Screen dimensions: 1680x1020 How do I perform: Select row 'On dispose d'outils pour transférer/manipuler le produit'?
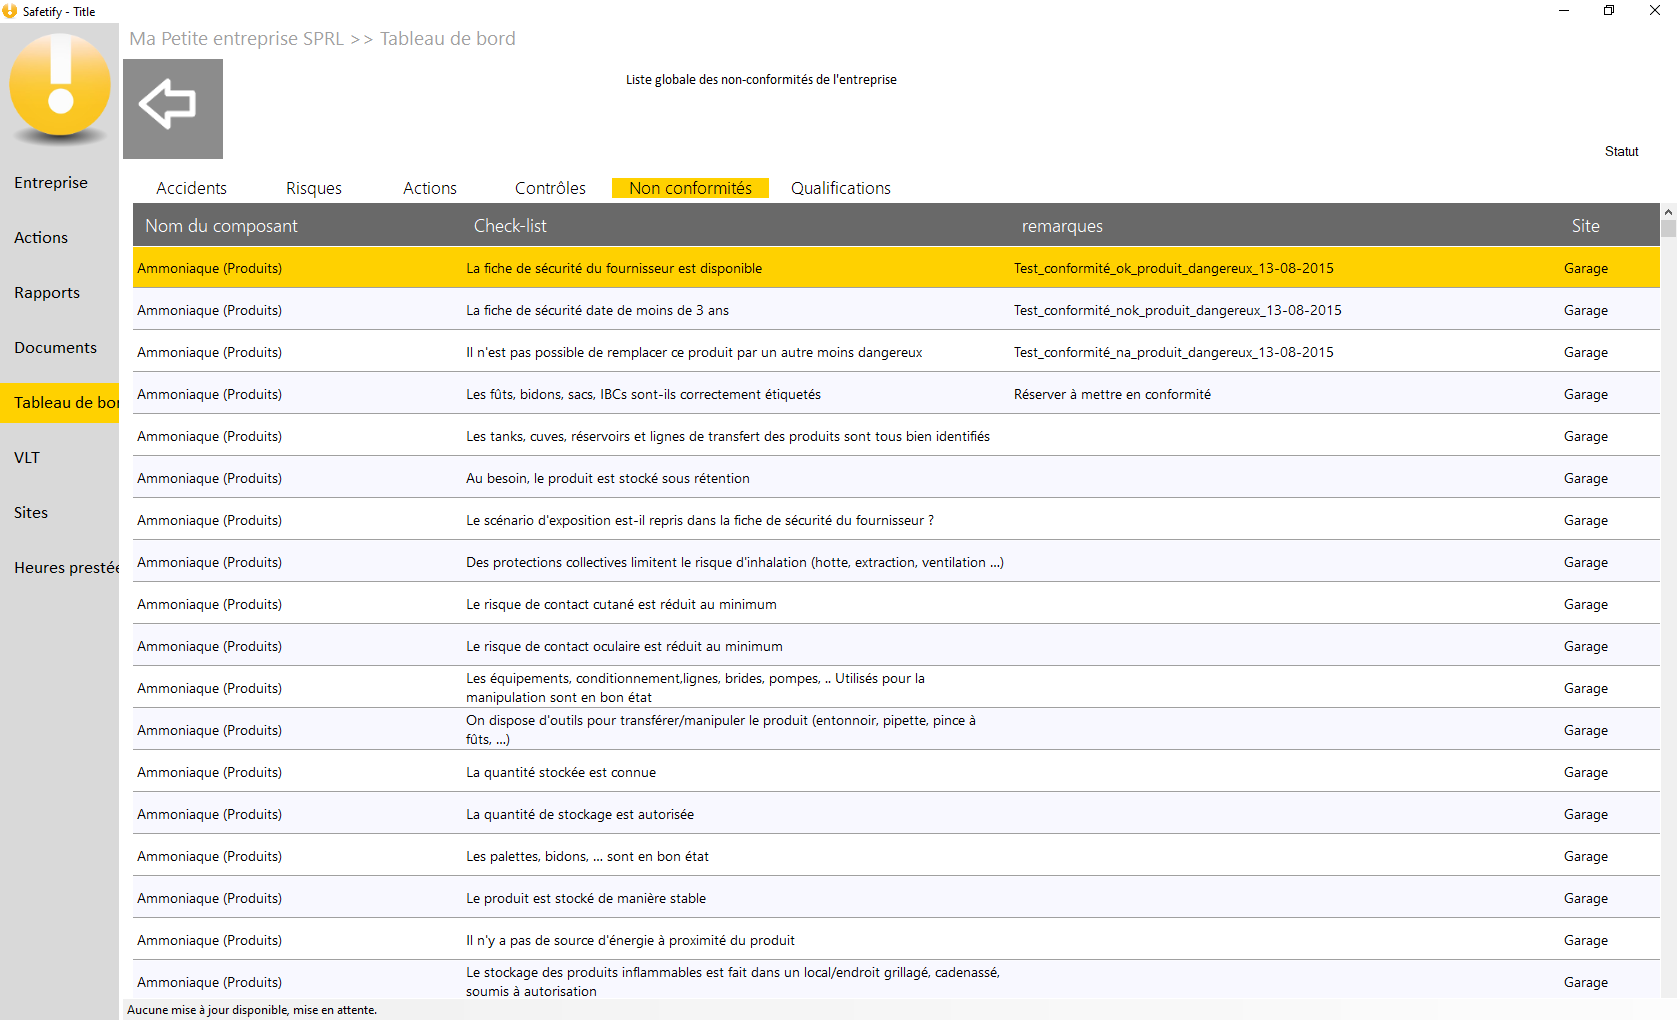[896, 730]
